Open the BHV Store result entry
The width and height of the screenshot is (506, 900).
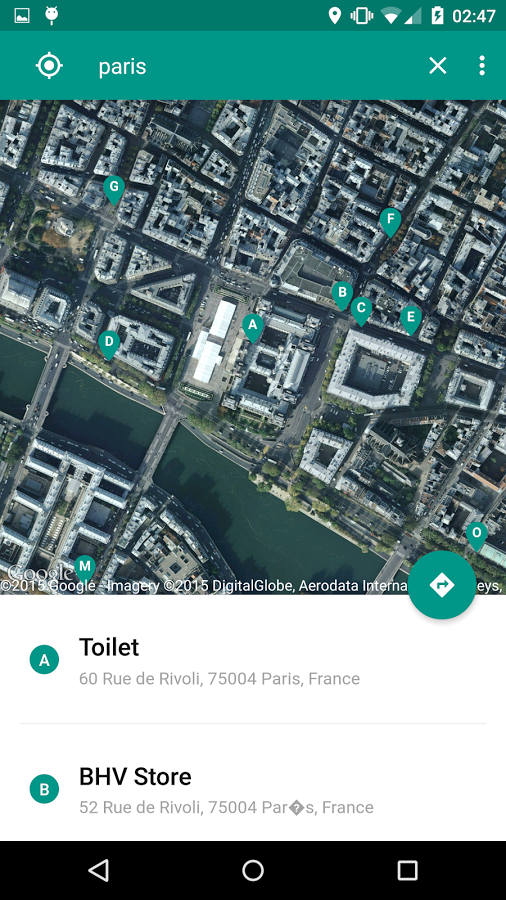click(253, 789)
